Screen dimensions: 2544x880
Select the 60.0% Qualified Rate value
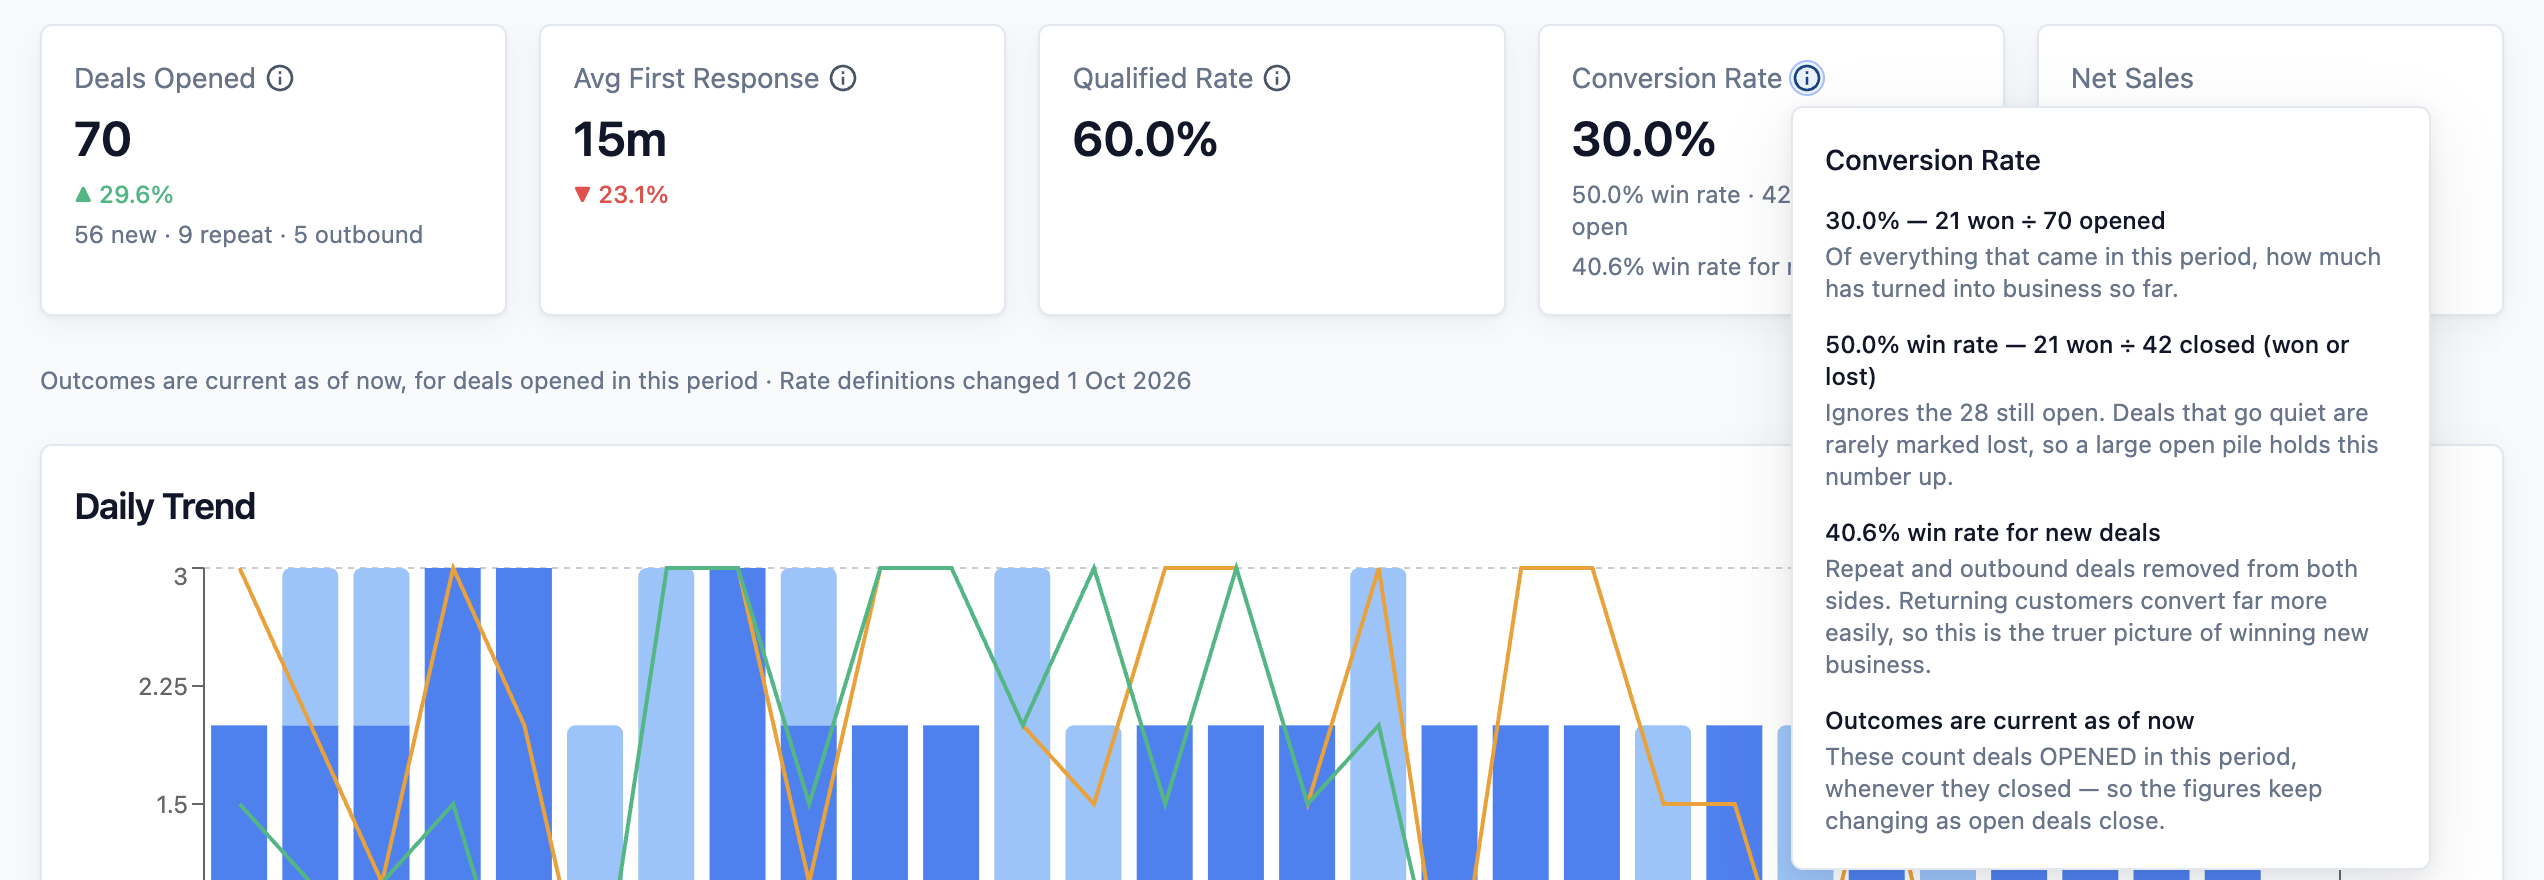[x=1145, y=139]
